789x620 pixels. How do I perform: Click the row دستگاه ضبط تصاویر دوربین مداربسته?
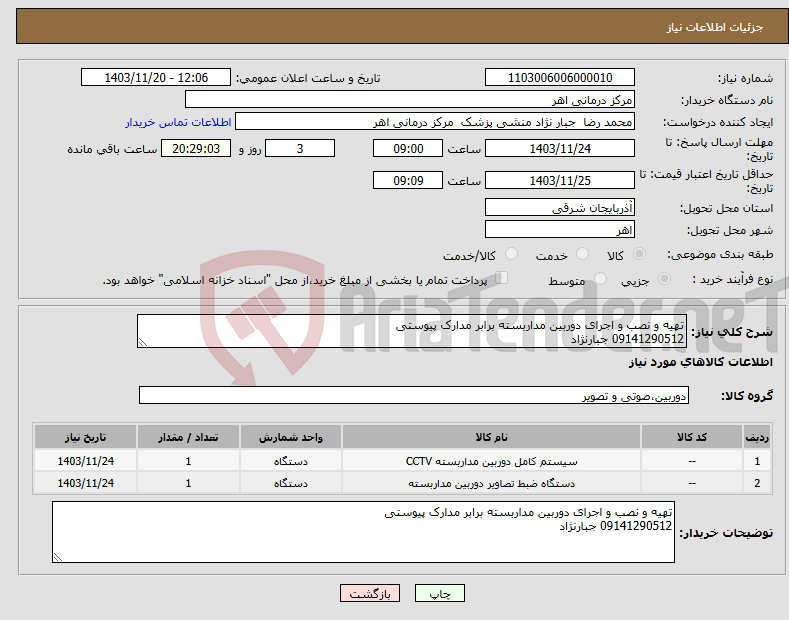403,483
